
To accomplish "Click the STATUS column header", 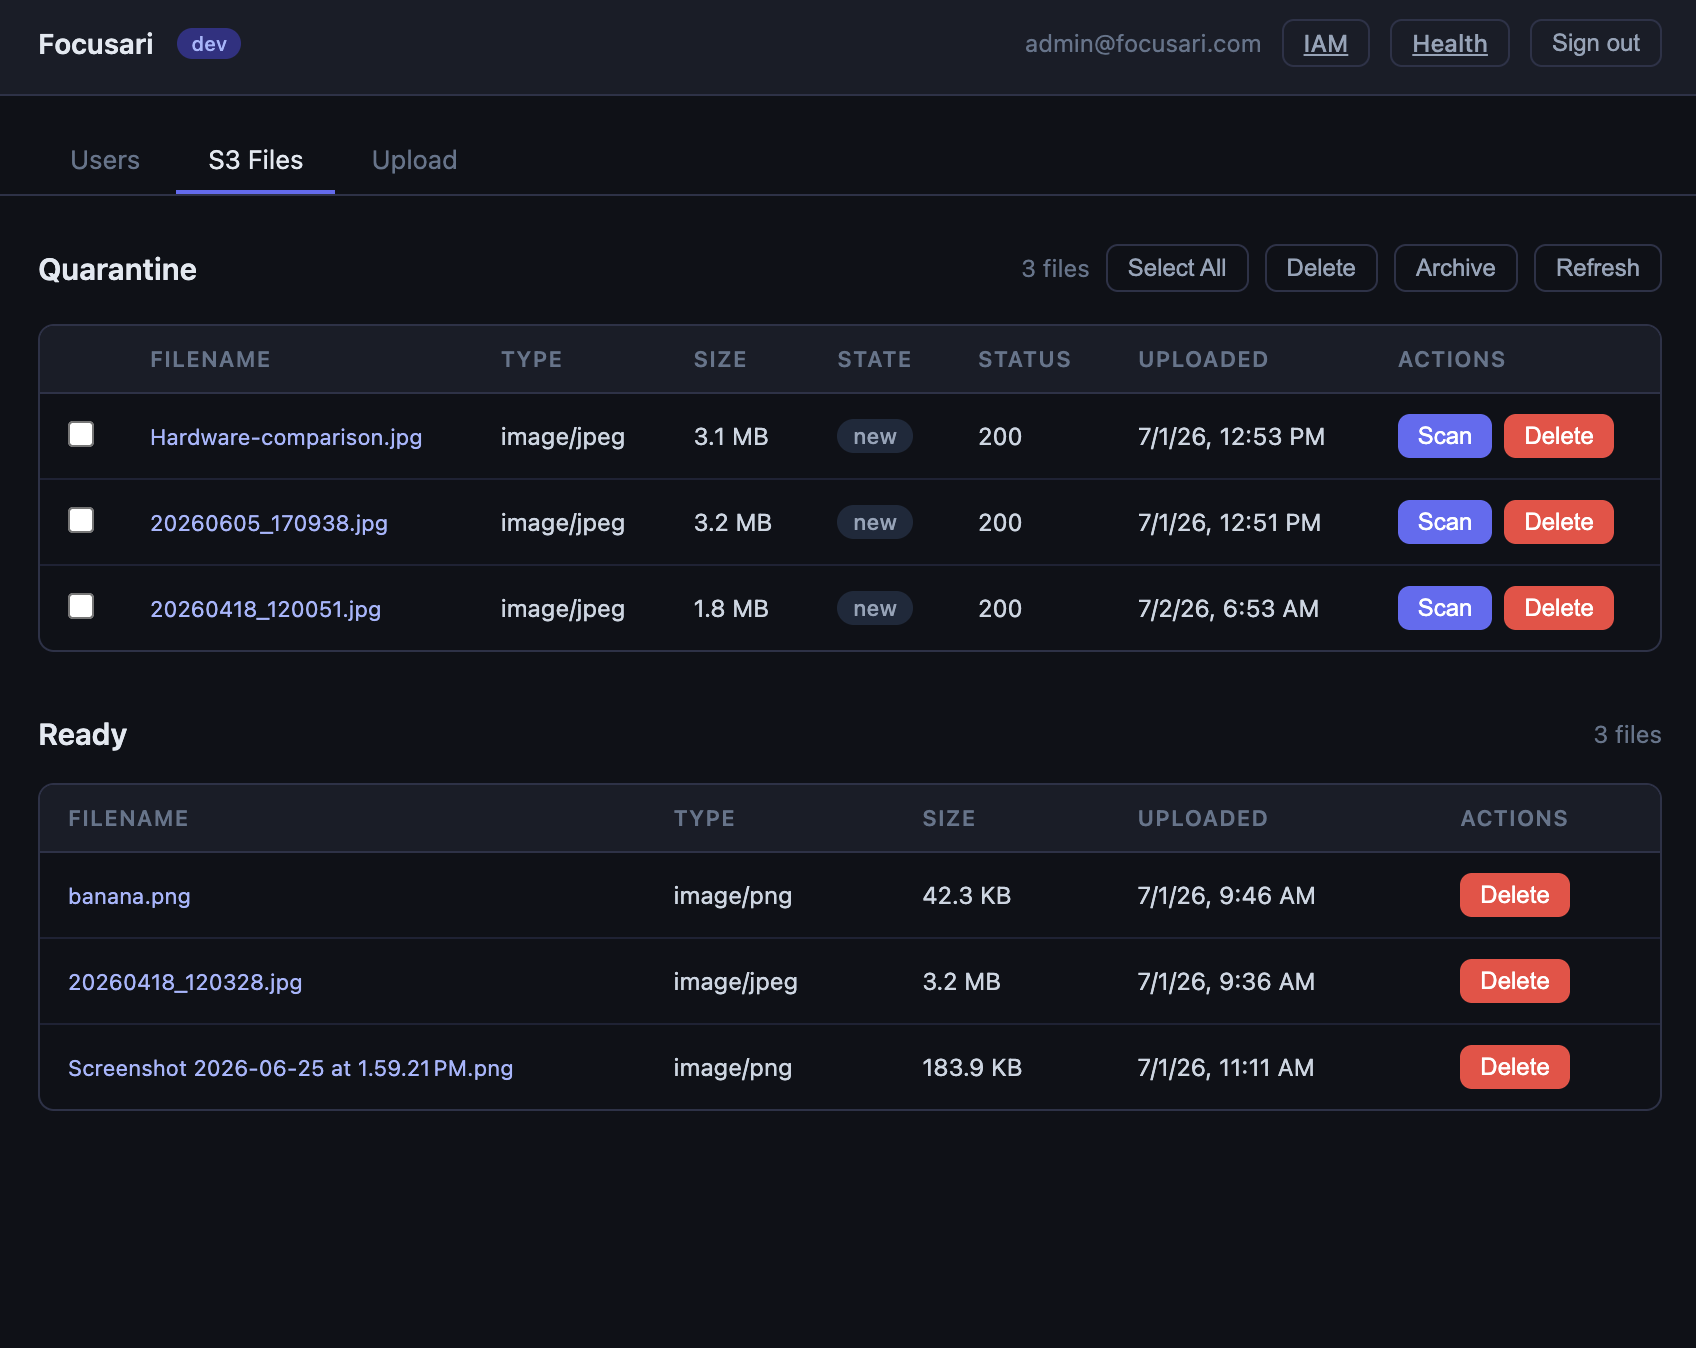I will pyautogui.click(x=1024, y=360).
